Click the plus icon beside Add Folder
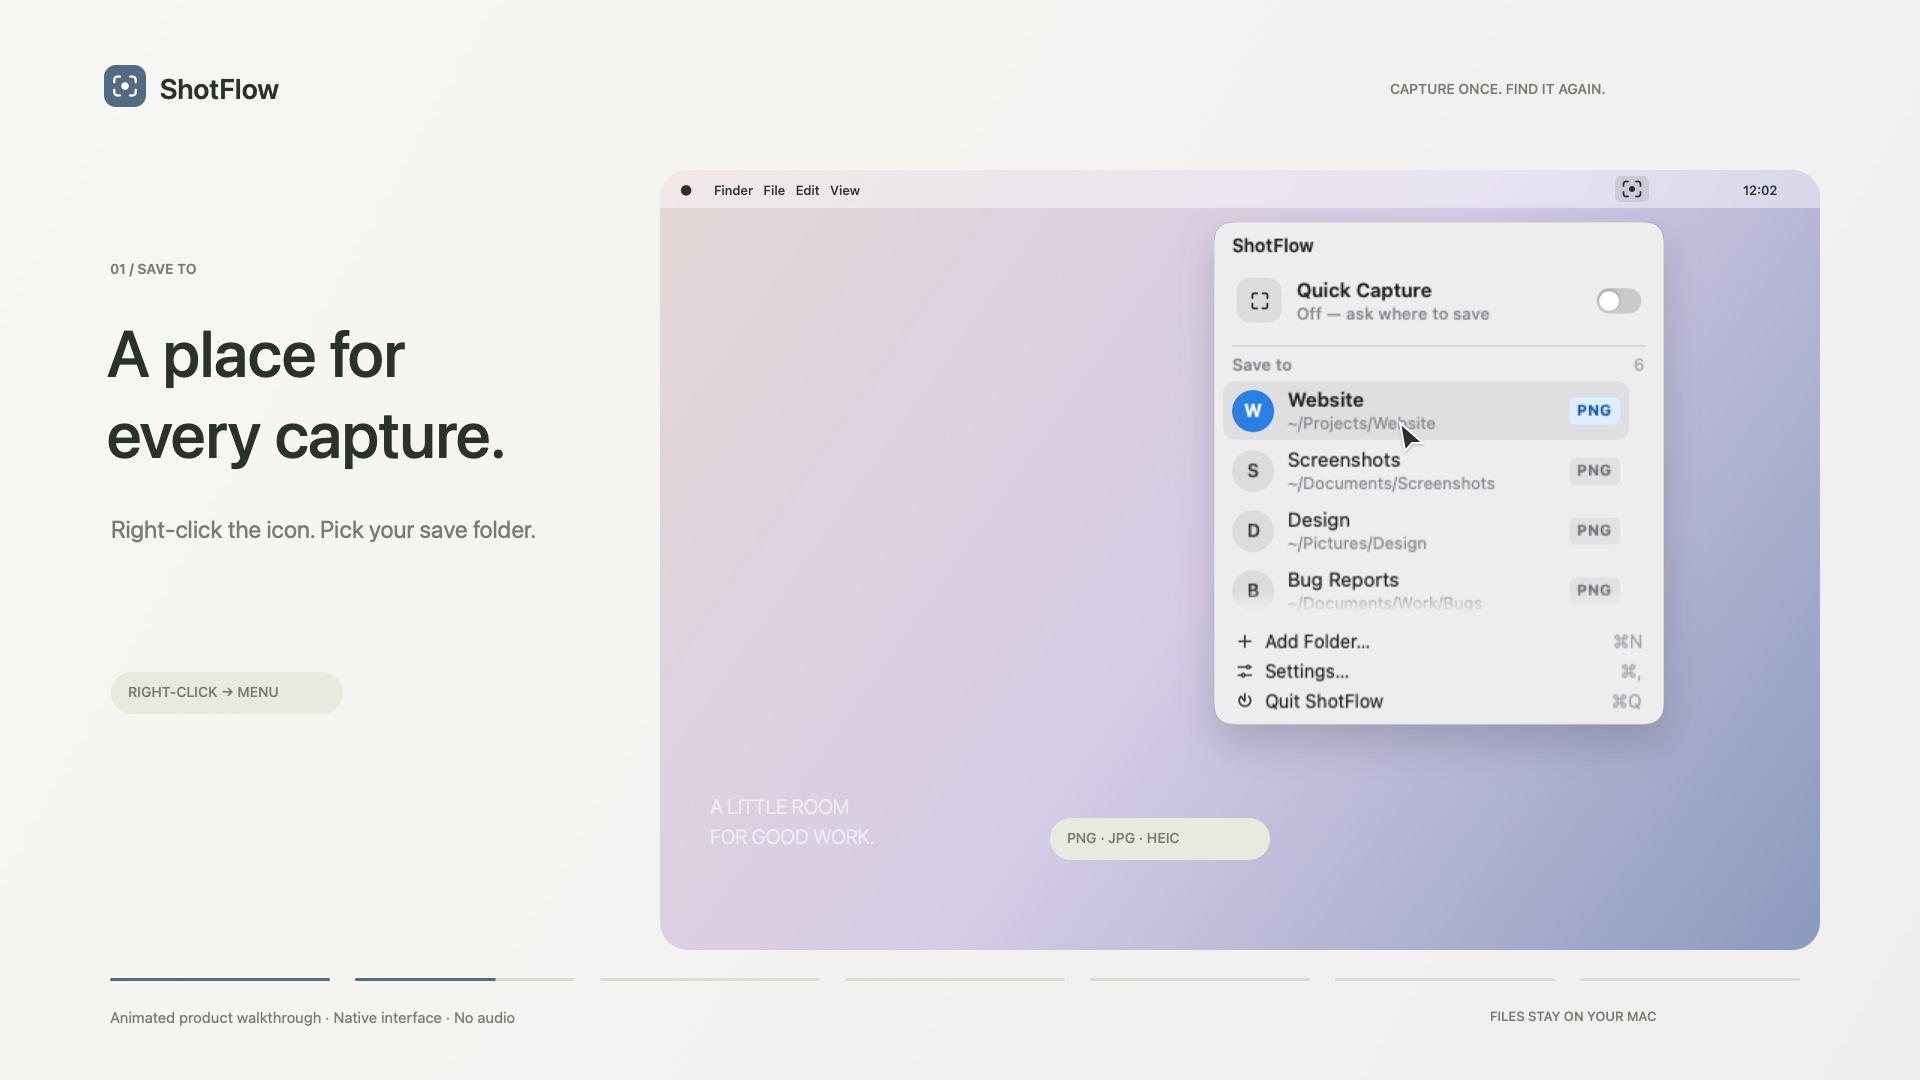The width and height of the screenshot is (1920, 1080). click(1244, 641)
